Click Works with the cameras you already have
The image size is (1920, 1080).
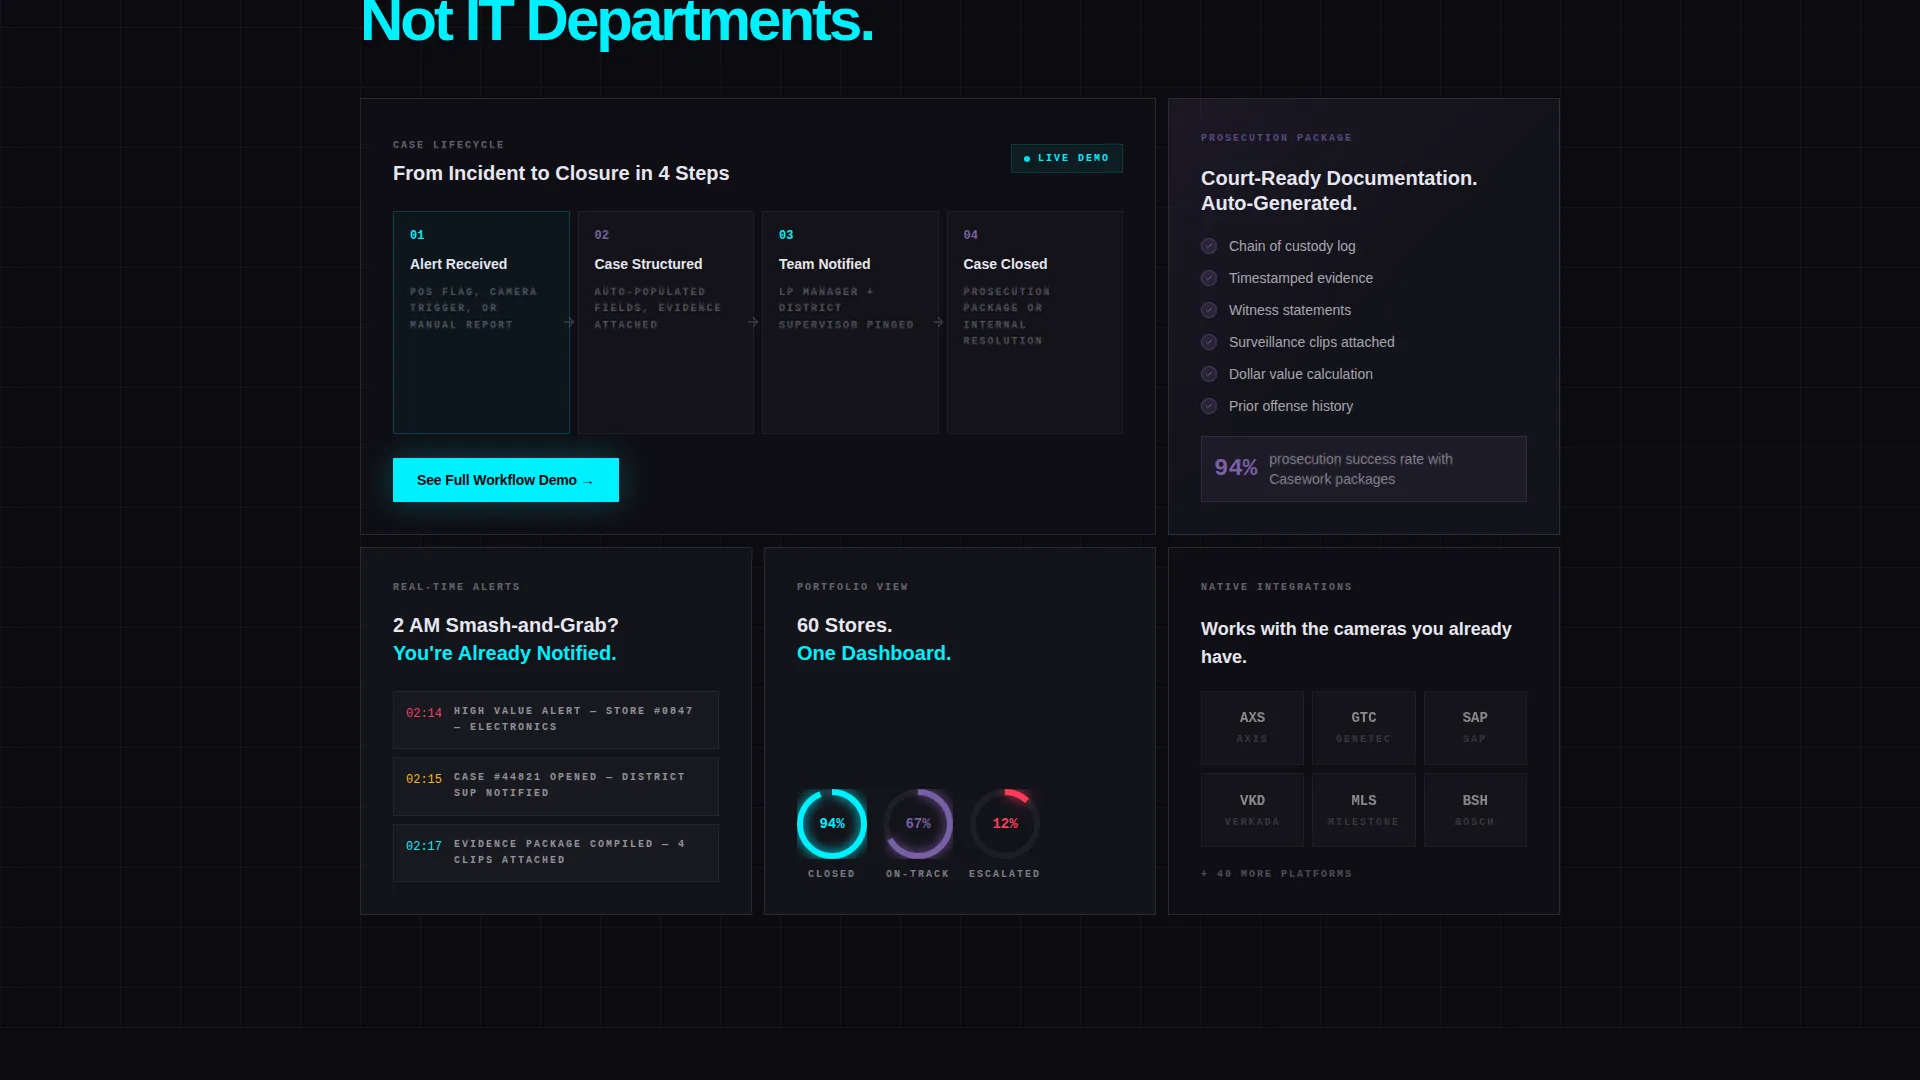click(x=1356, y=643)
